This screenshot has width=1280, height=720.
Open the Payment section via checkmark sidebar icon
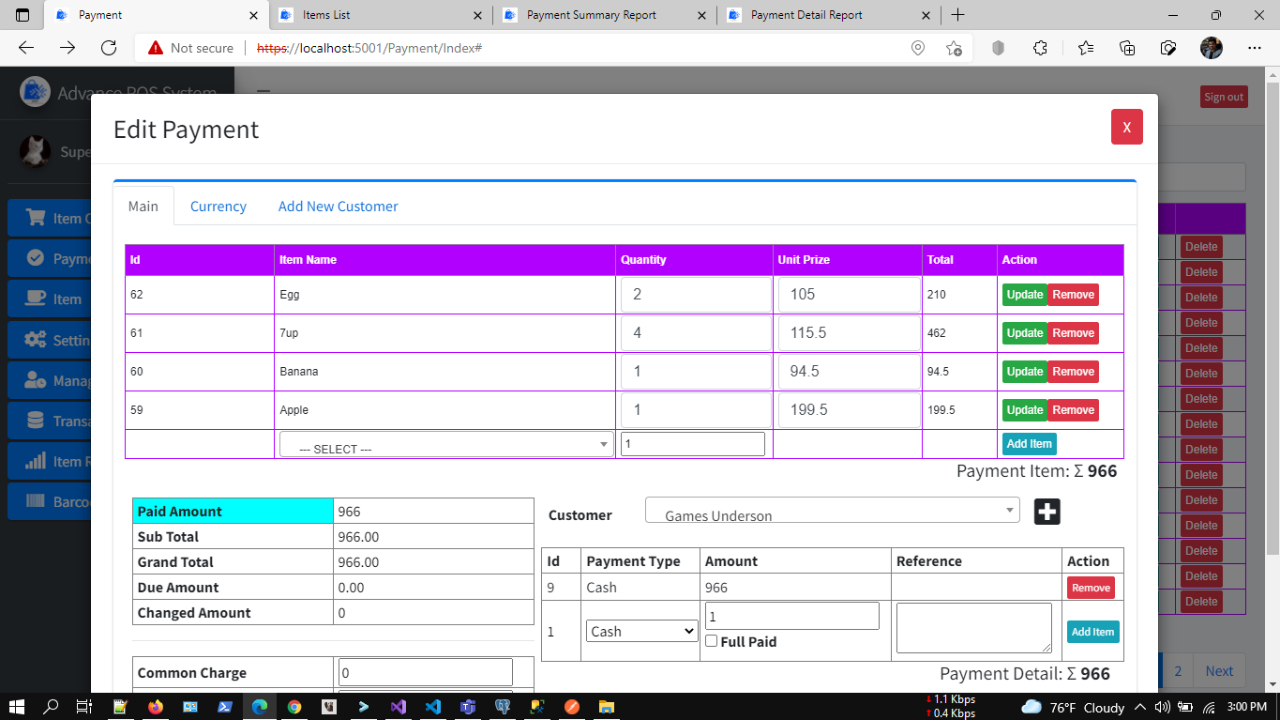point(35,258)
